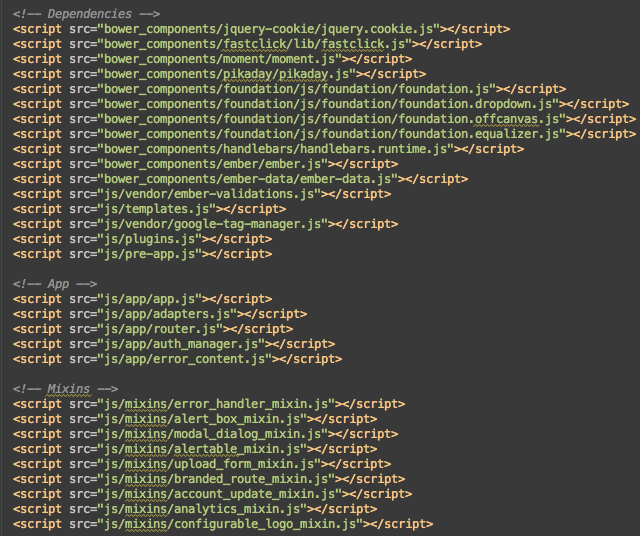The width and height of the screenshot is (640, 536).
Task: Click the analytics_mixin.js line
Action: [x=195, y=509]
